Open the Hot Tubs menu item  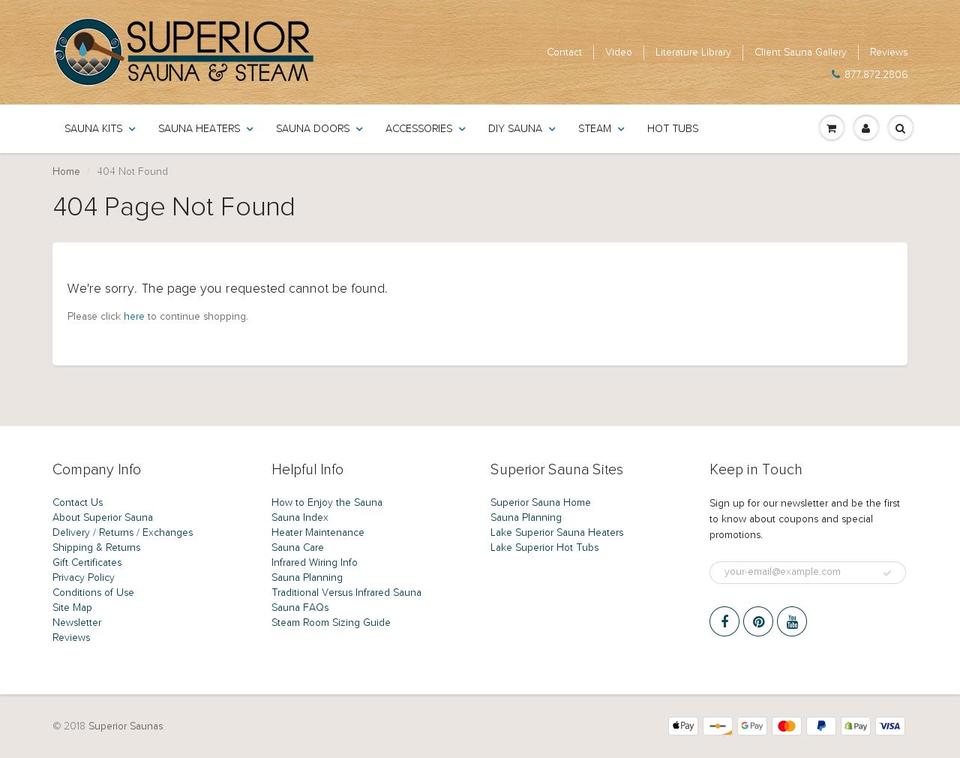673,129
